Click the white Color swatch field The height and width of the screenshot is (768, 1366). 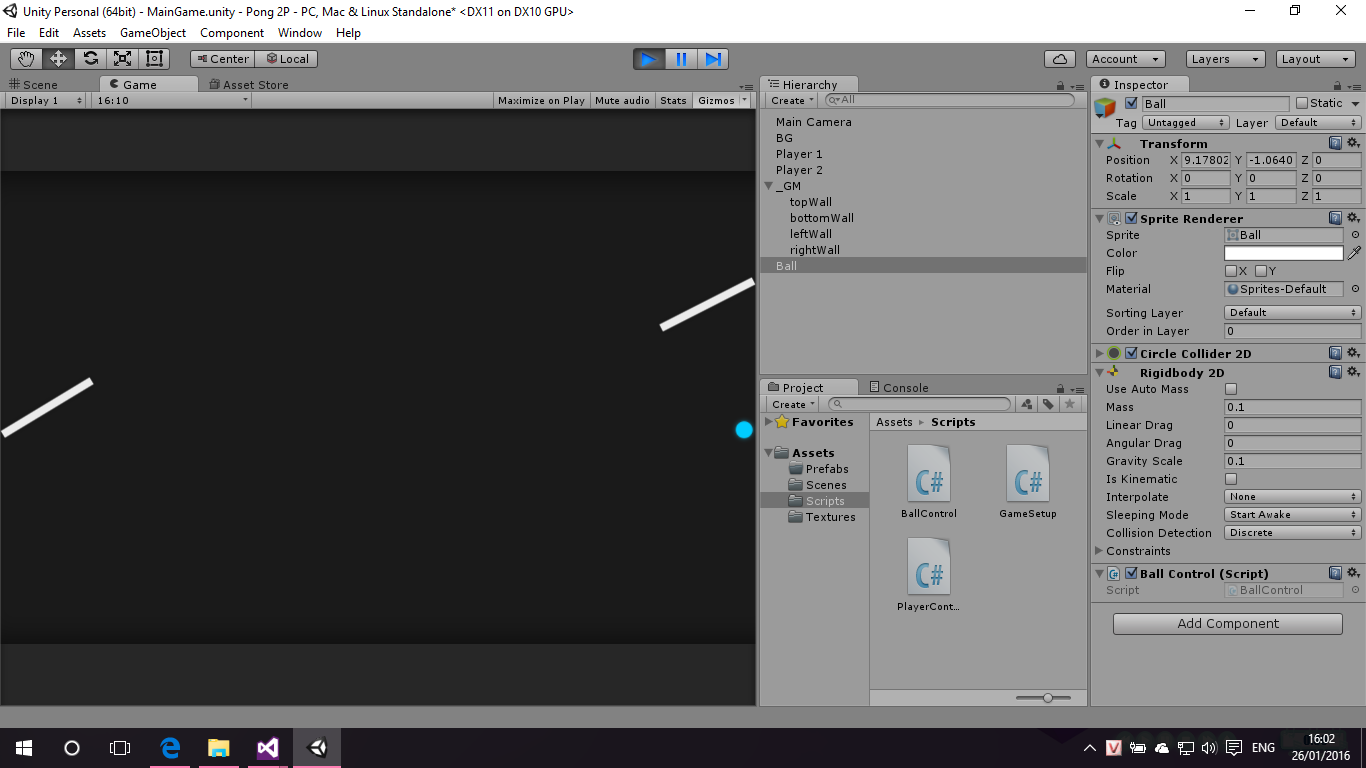point(1283,253)
